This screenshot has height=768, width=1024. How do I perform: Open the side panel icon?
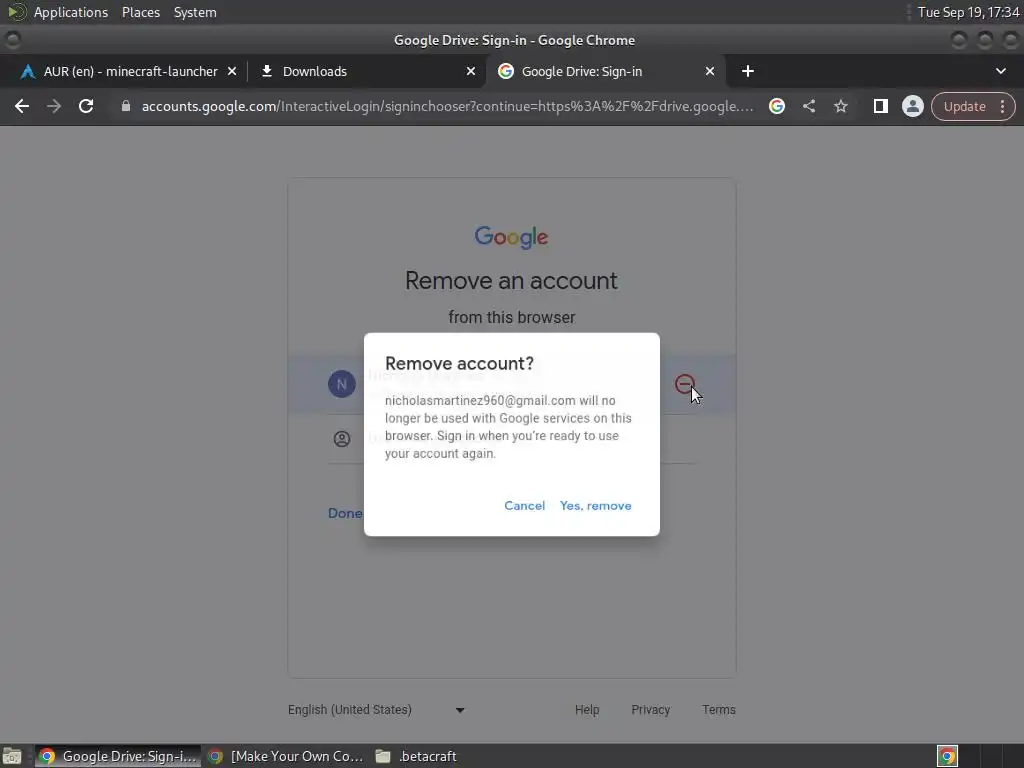[880, 106]
